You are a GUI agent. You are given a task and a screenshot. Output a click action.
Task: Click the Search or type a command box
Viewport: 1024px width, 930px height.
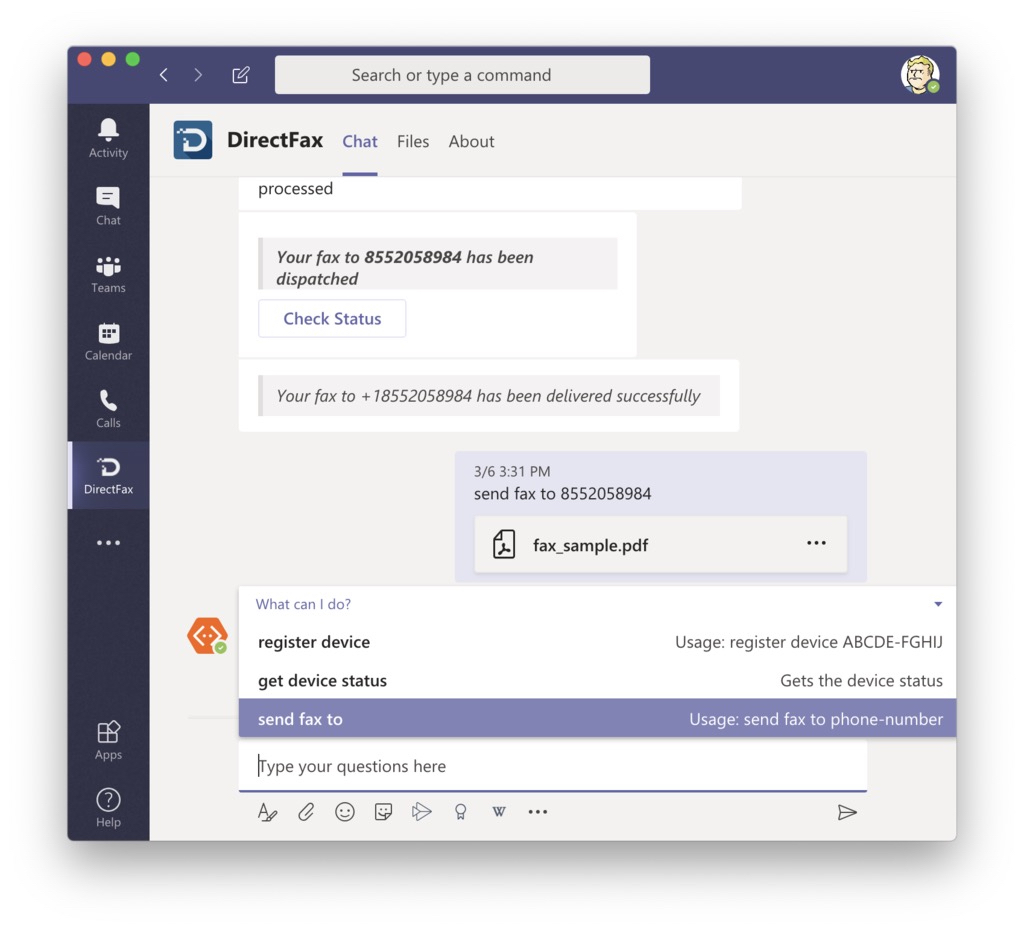462,75
